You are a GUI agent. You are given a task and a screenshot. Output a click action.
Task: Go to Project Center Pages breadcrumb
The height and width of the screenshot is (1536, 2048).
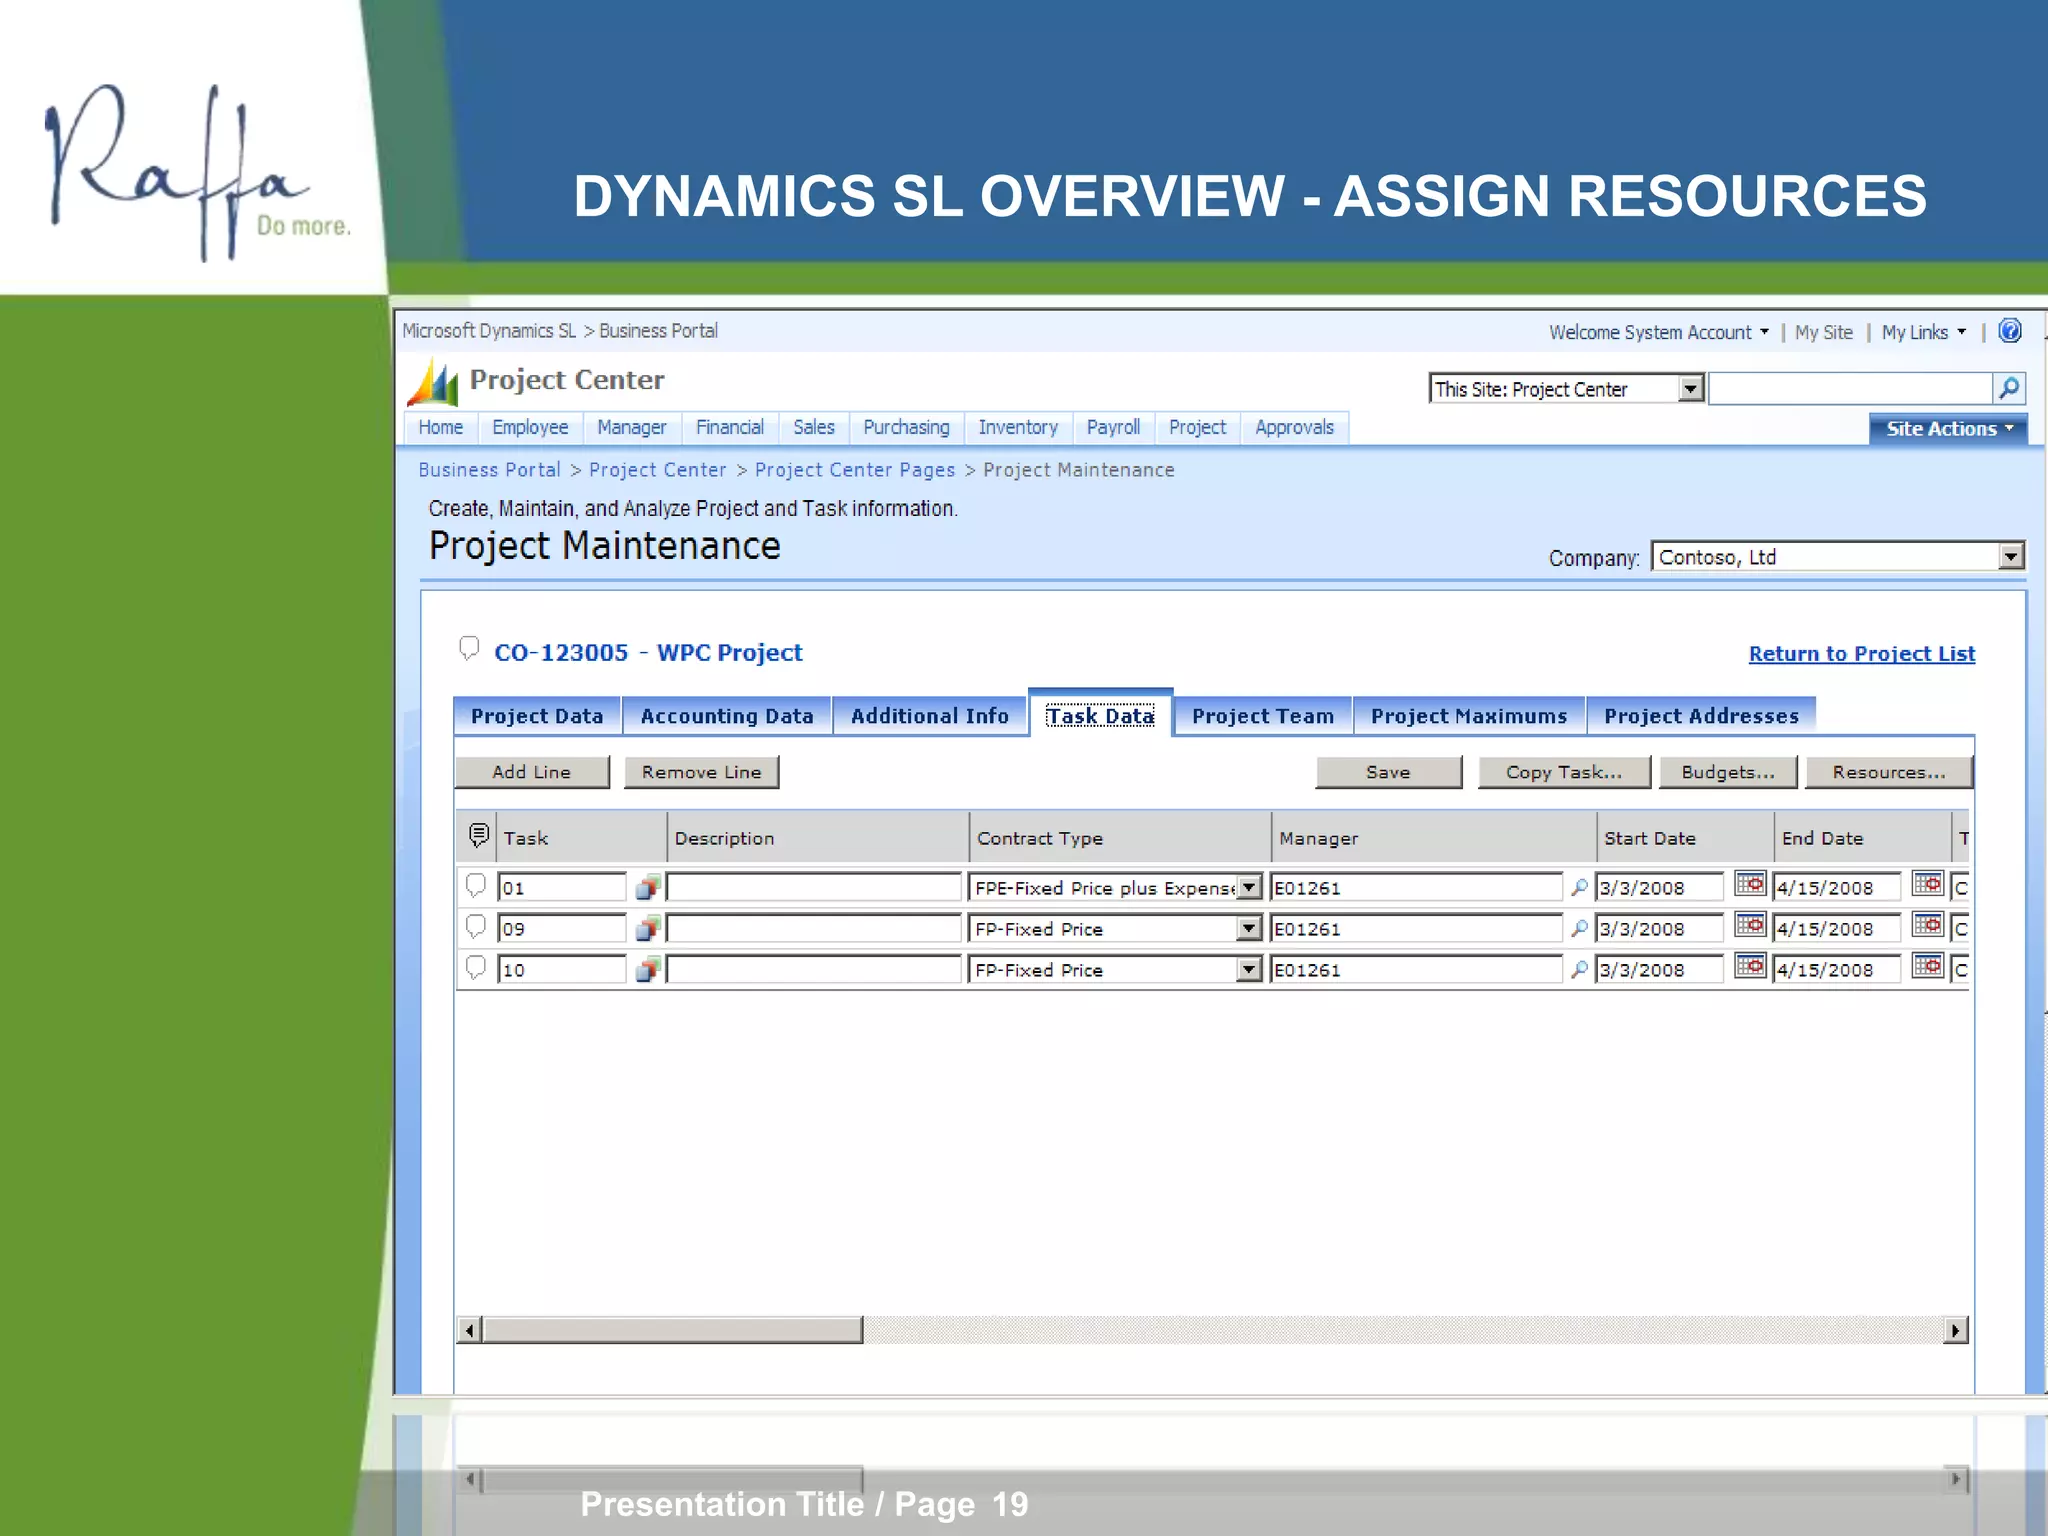pos(855,470)
